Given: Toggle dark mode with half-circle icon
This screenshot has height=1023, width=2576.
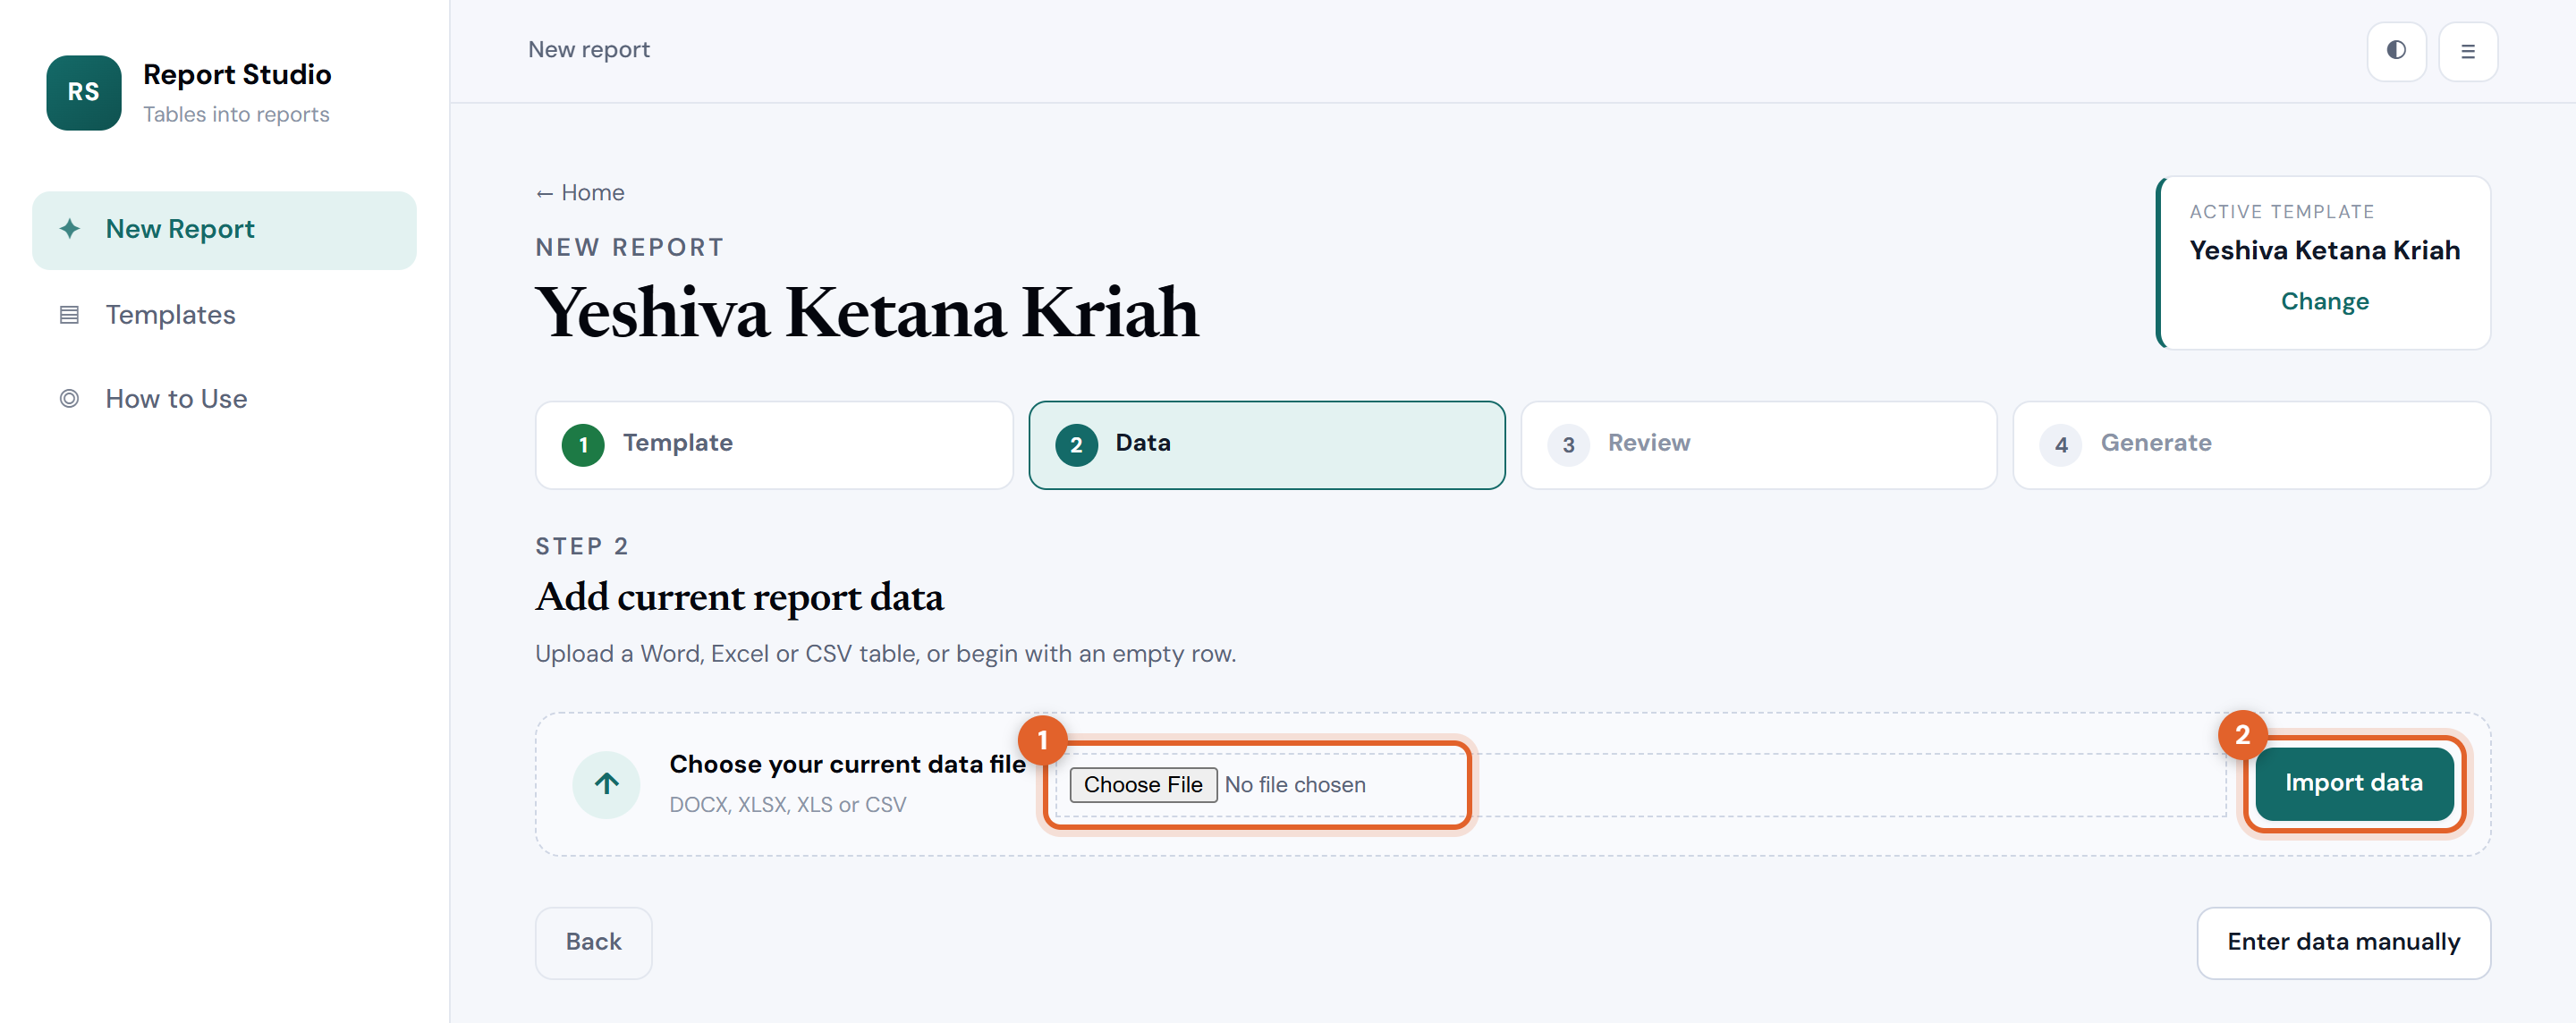Looking at the screenshot, I should coord(2396,51).
